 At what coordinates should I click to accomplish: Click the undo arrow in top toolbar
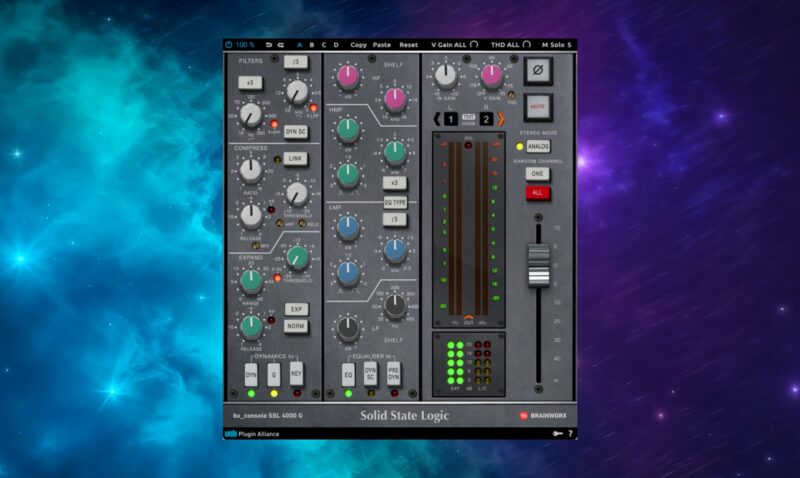[x=269, y=45]
